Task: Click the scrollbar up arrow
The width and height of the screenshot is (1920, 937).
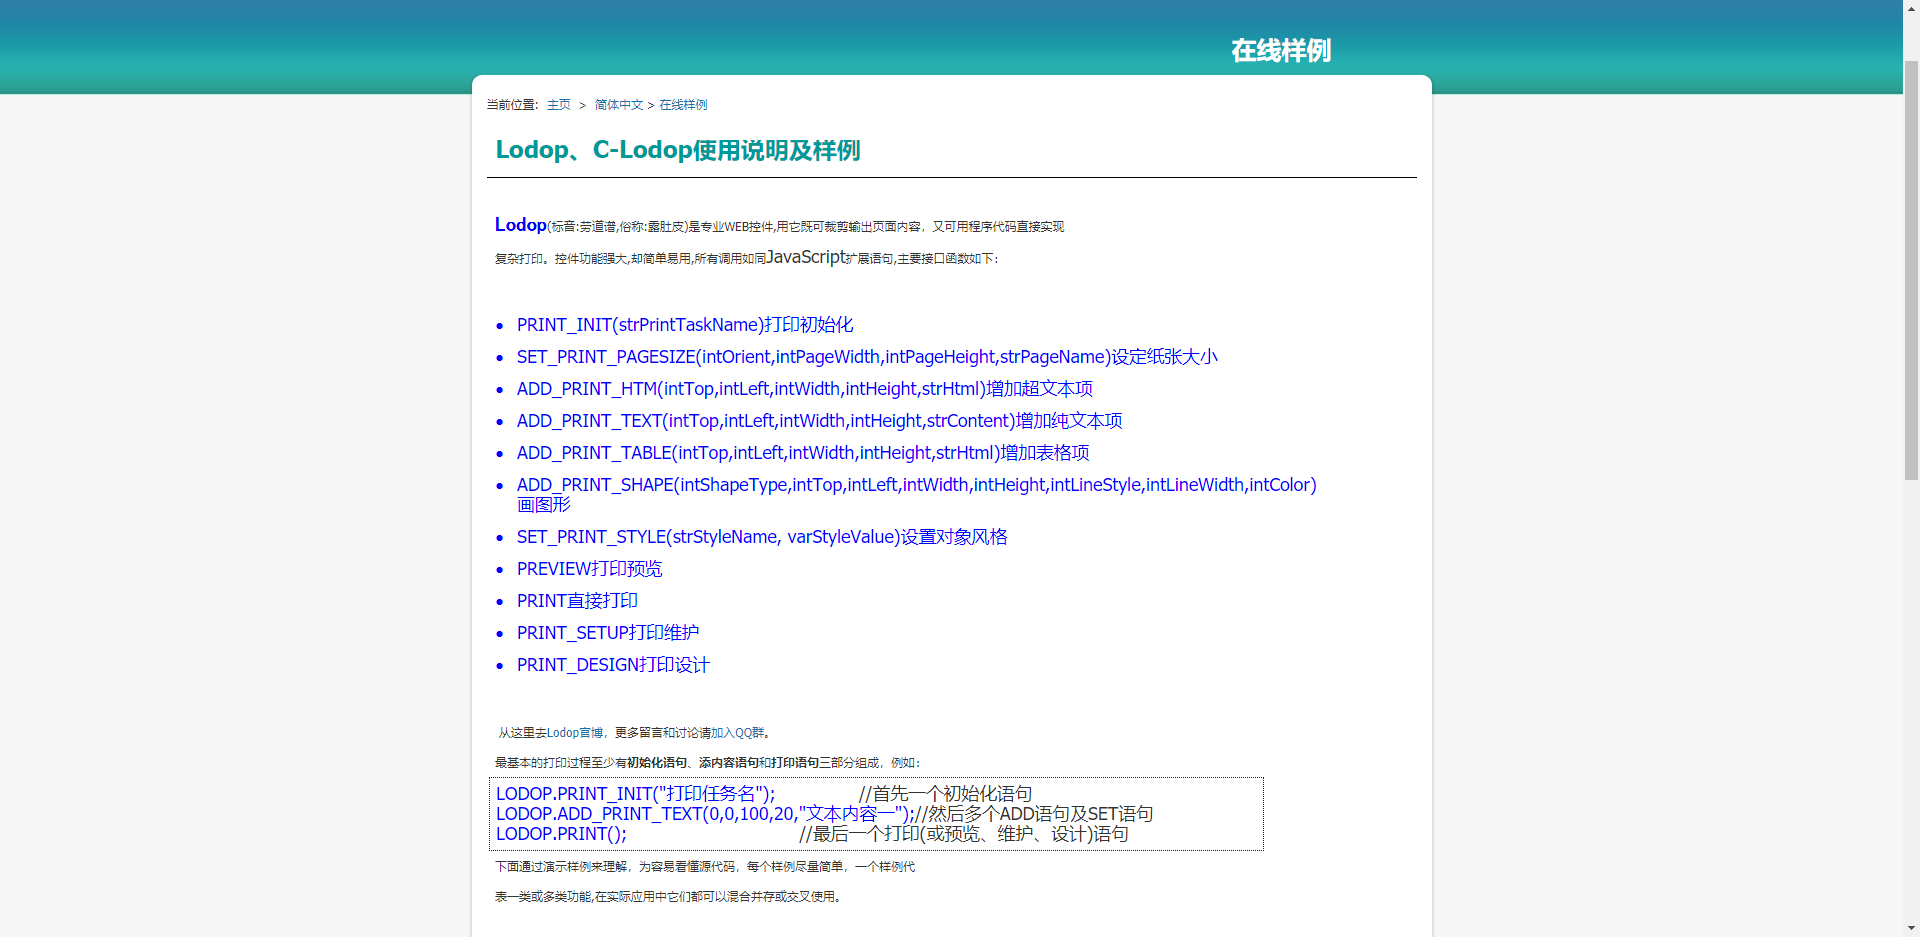Action: pos(1911,8)
